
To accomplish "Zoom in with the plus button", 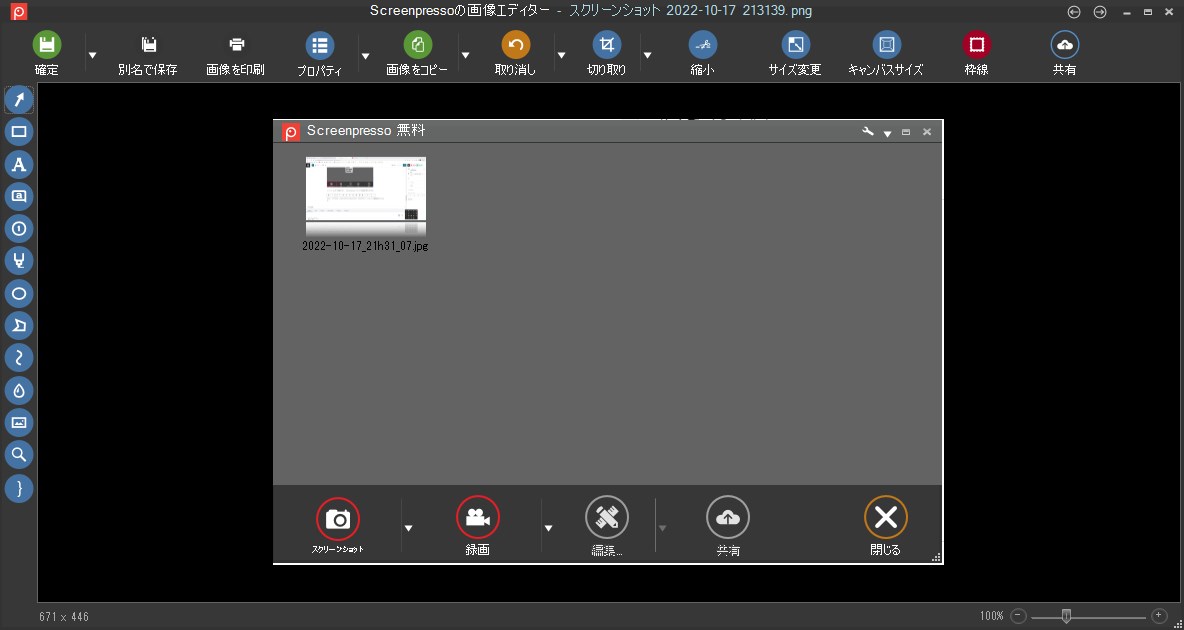I will tap(1159, 616).
